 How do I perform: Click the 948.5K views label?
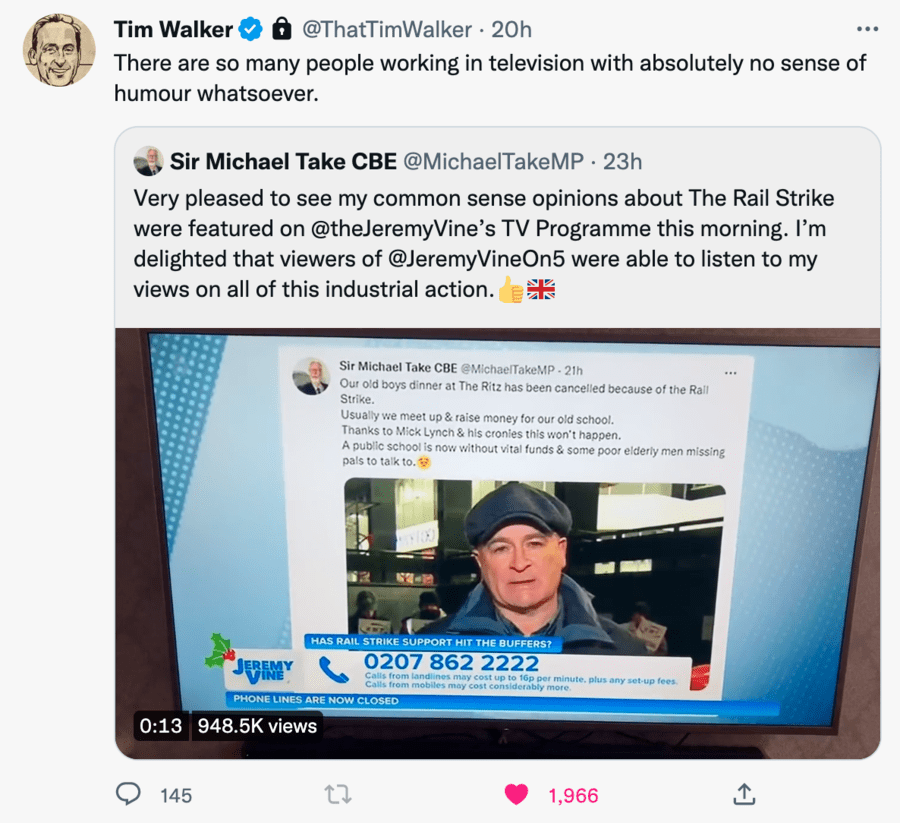pyautogui.click(x=257, y=726)
